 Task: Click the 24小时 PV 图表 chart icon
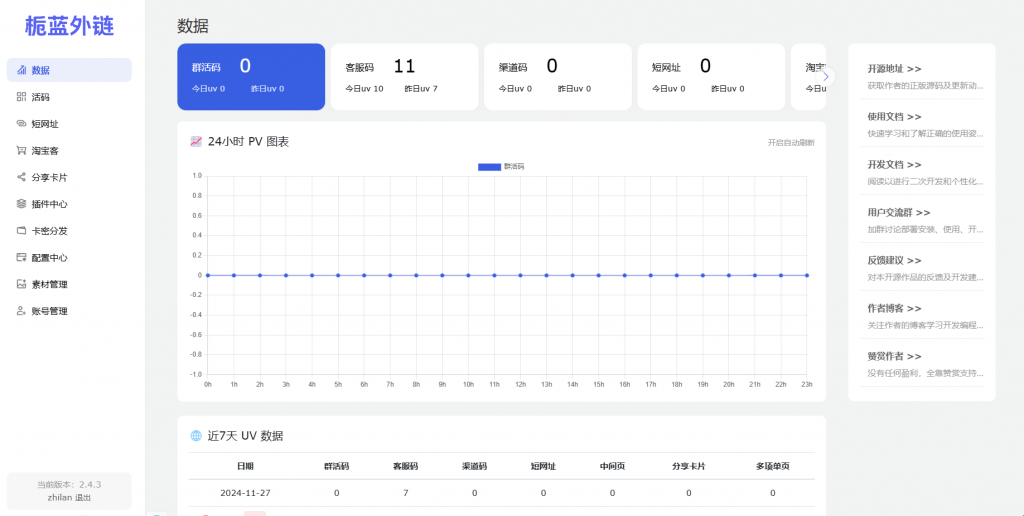196,142
